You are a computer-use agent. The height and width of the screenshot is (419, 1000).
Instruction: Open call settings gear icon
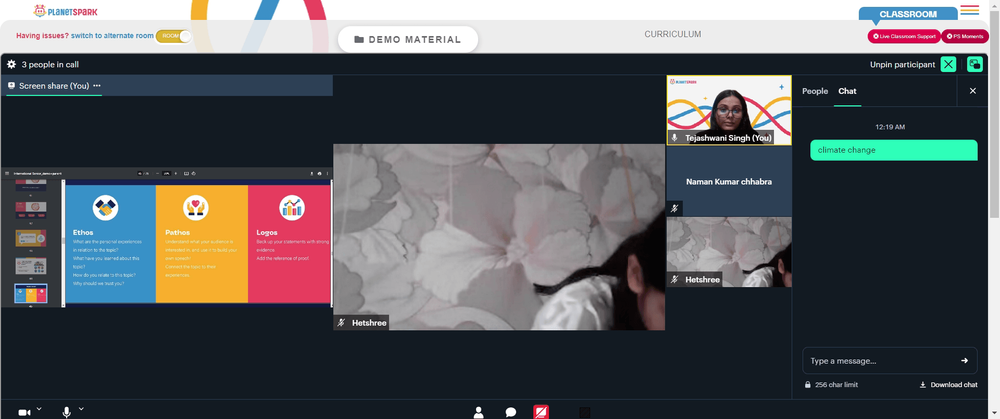(x=11, y=64)
